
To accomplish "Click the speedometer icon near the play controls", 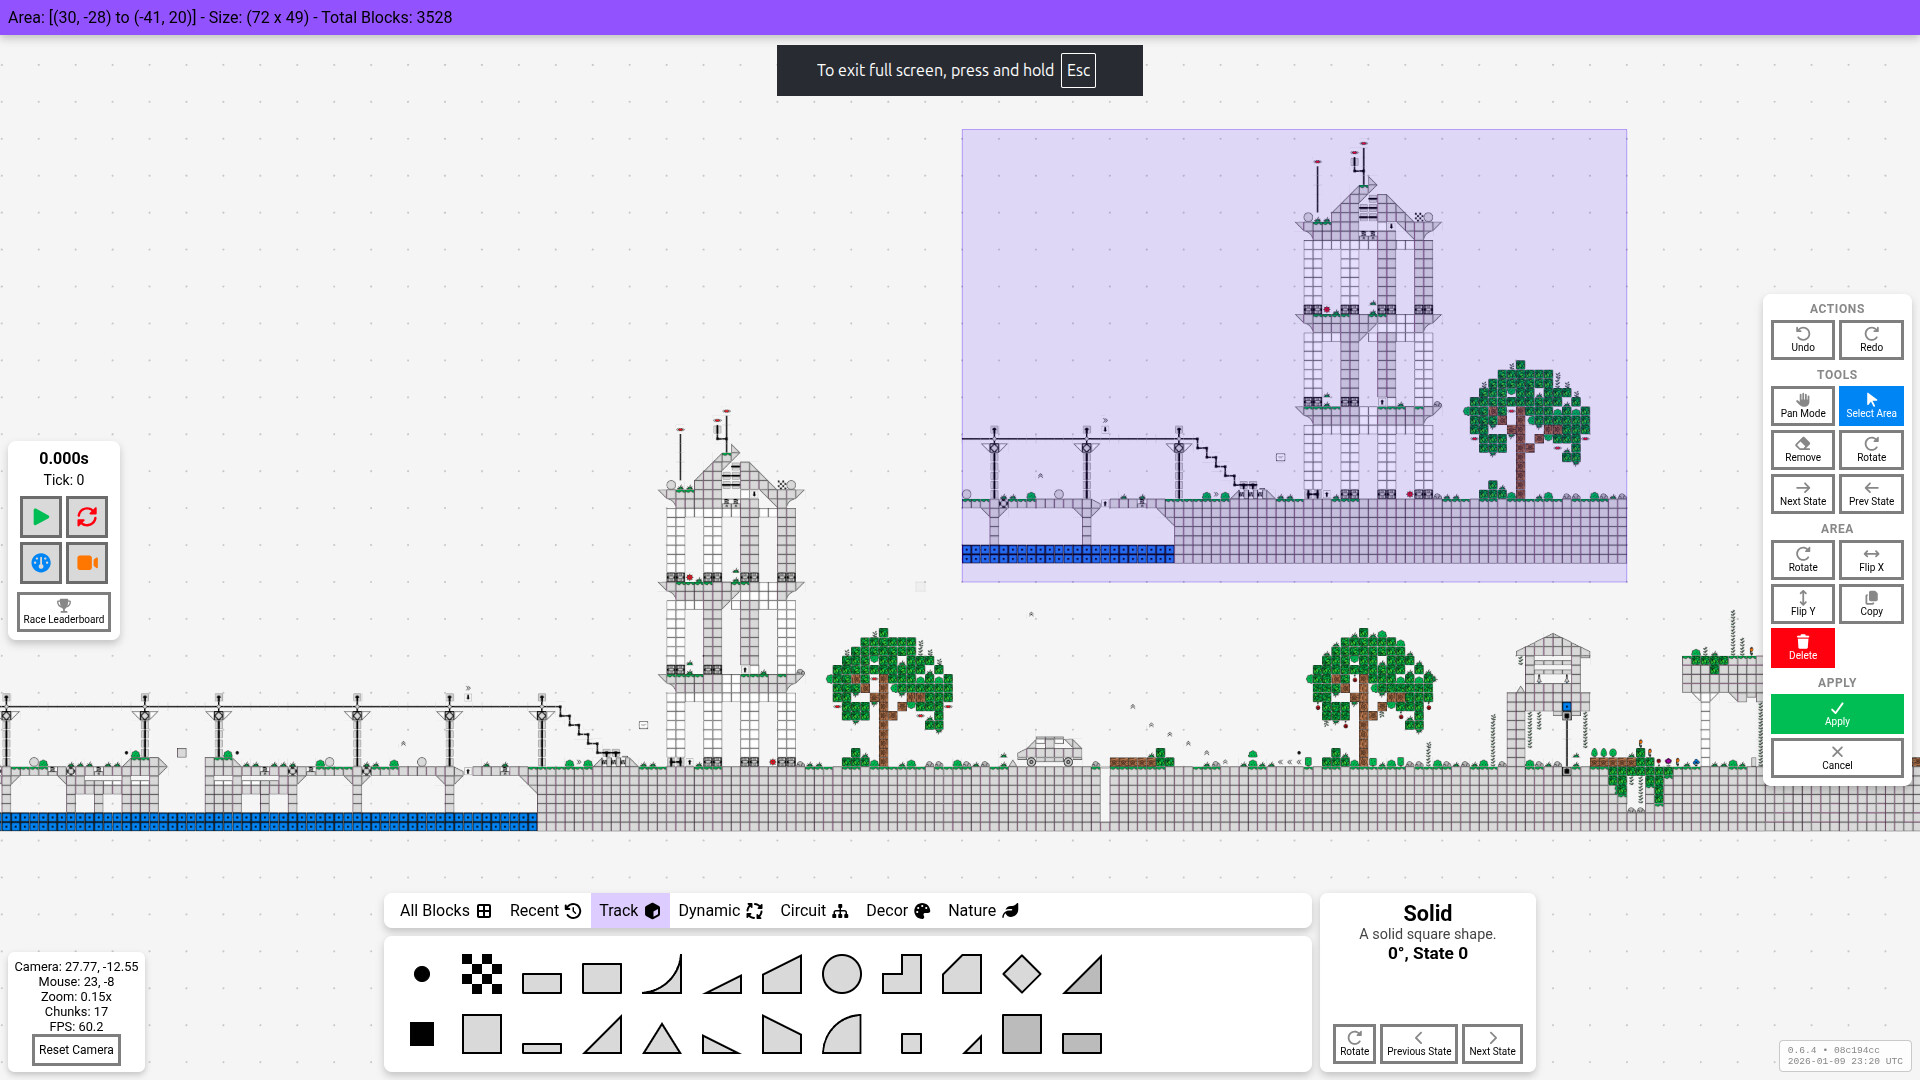I will point(39,562).
